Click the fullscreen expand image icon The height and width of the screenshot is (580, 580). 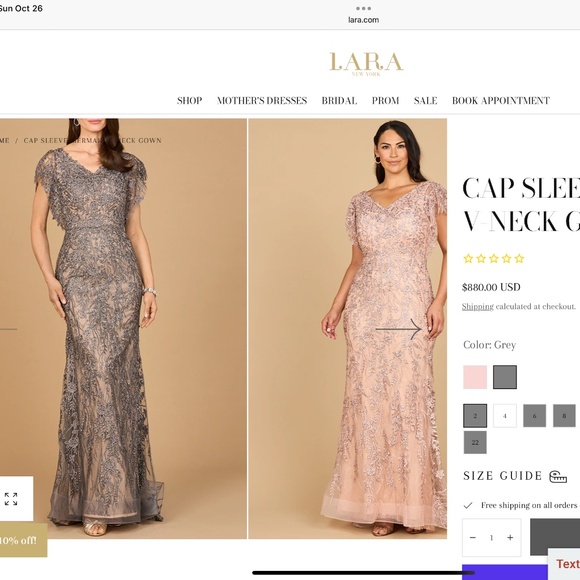coord(11,499)
